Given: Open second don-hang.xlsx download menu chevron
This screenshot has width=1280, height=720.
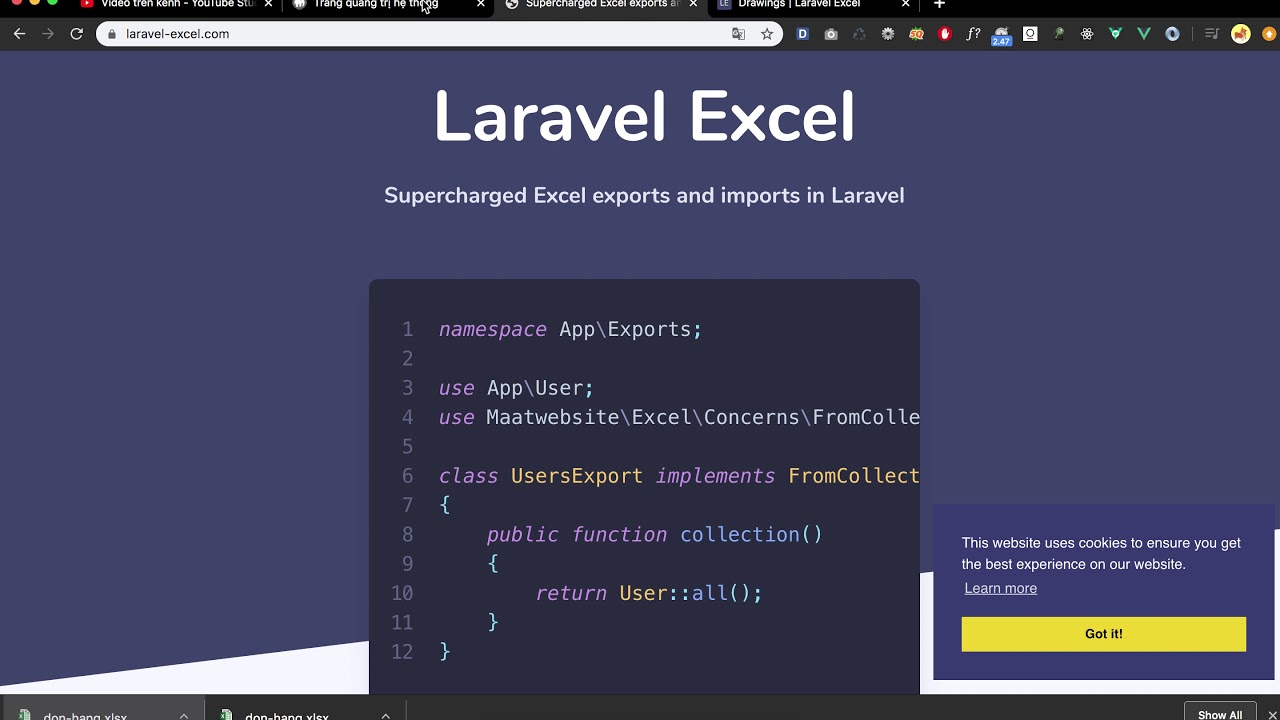Looking at the screenshot, I should 385,715.
